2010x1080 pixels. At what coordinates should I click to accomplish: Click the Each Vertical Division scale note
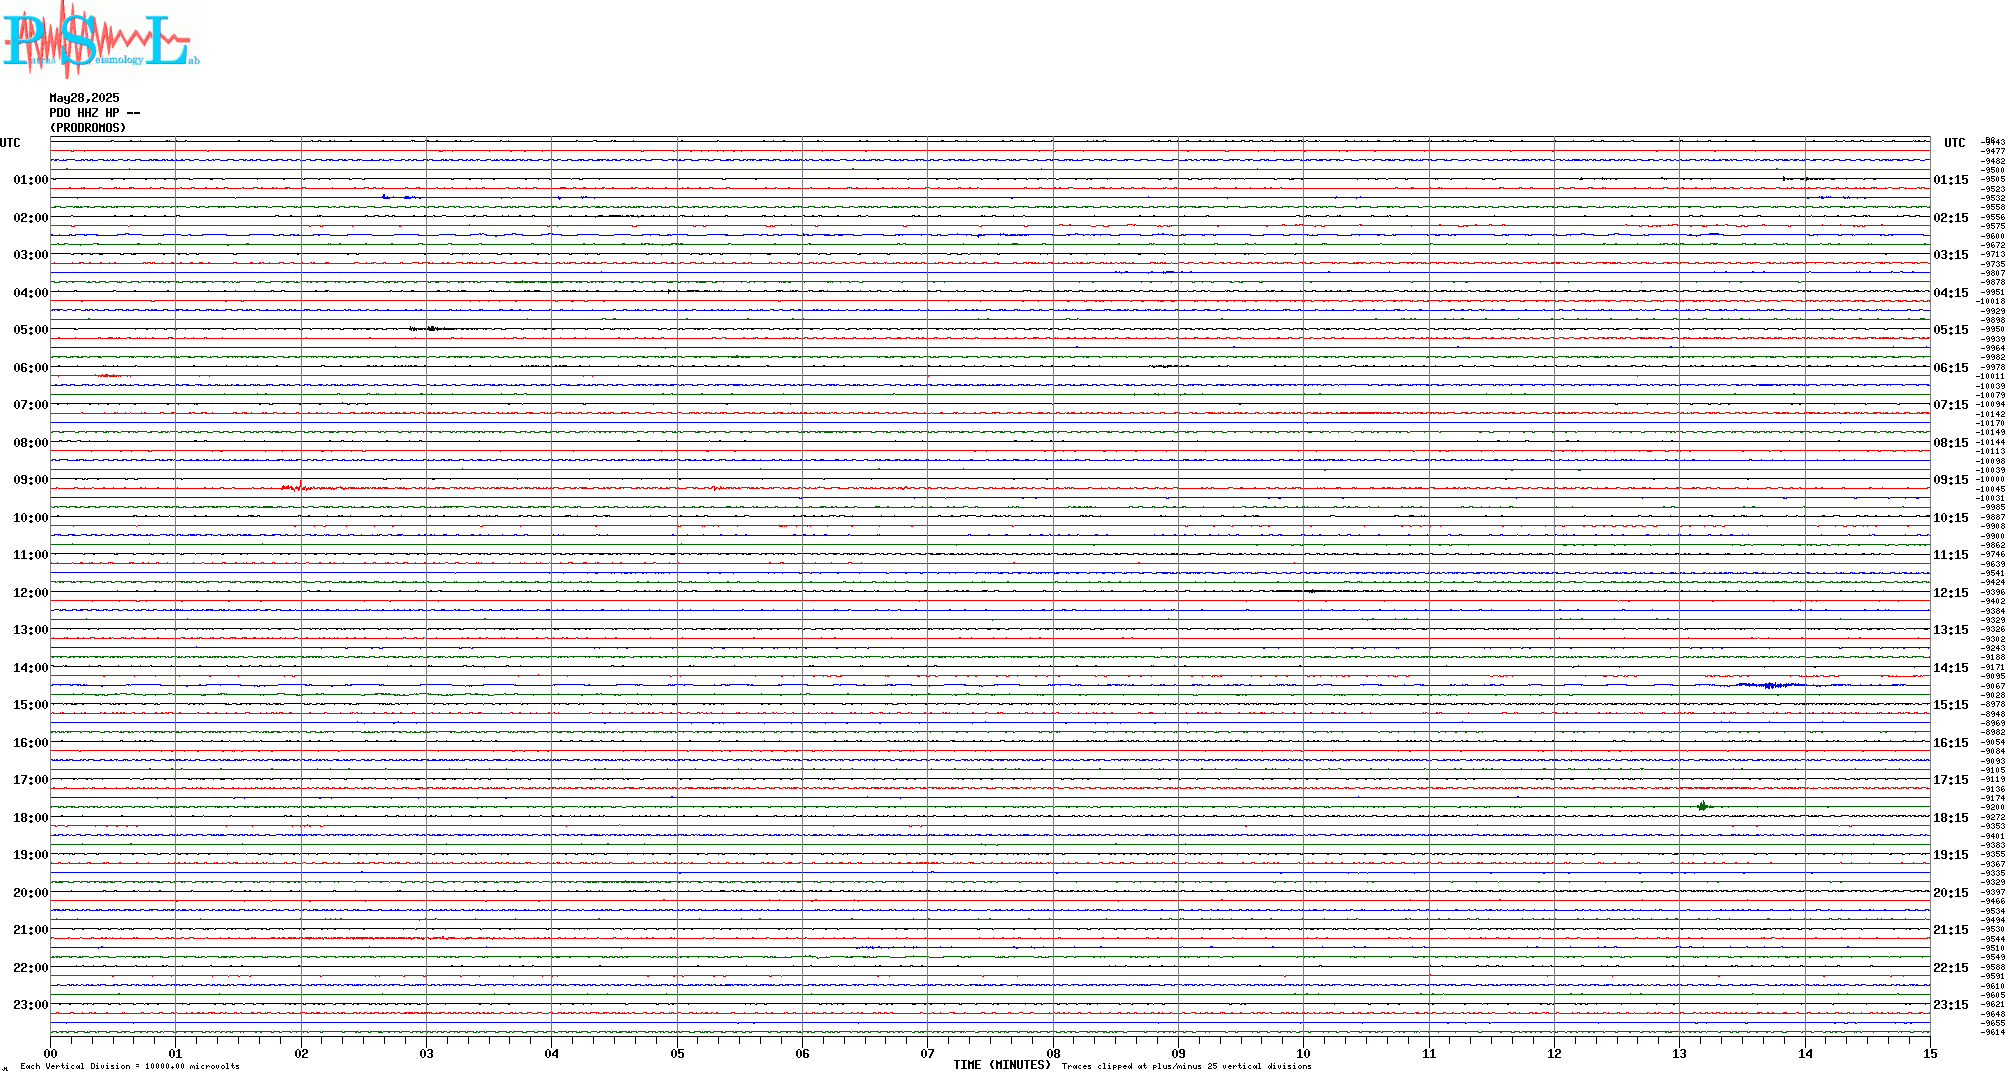(x=130, y=1066)
